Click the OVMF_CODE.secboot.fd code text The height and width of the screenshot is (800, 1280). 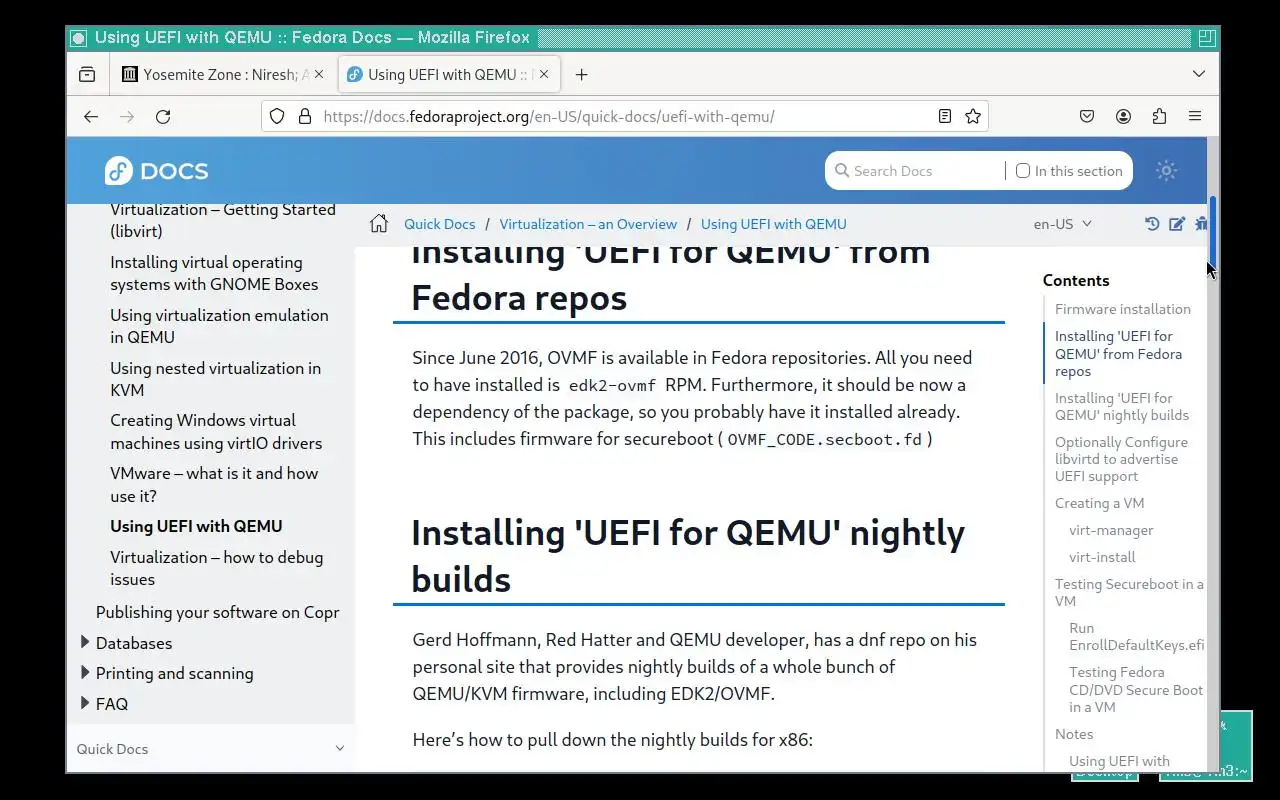pos(825,440)
